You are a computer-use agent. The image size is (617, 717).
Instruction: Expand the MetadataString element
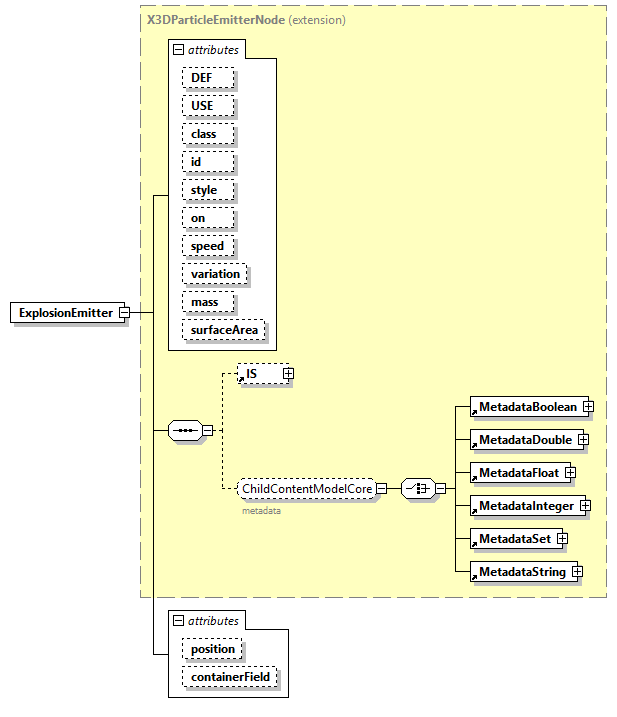(x=578, y=572)
